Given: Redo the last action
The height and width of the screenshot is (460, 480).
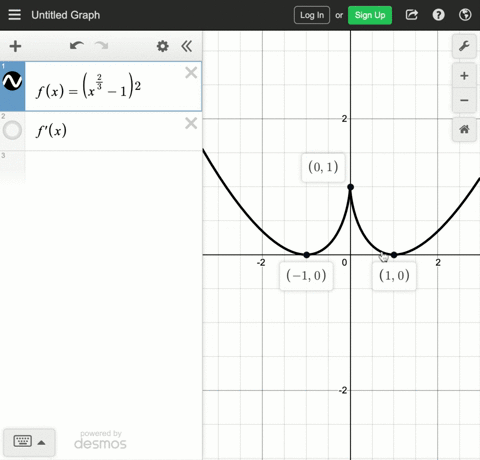Looking at the screenshot, I should [x=102, y=46].
